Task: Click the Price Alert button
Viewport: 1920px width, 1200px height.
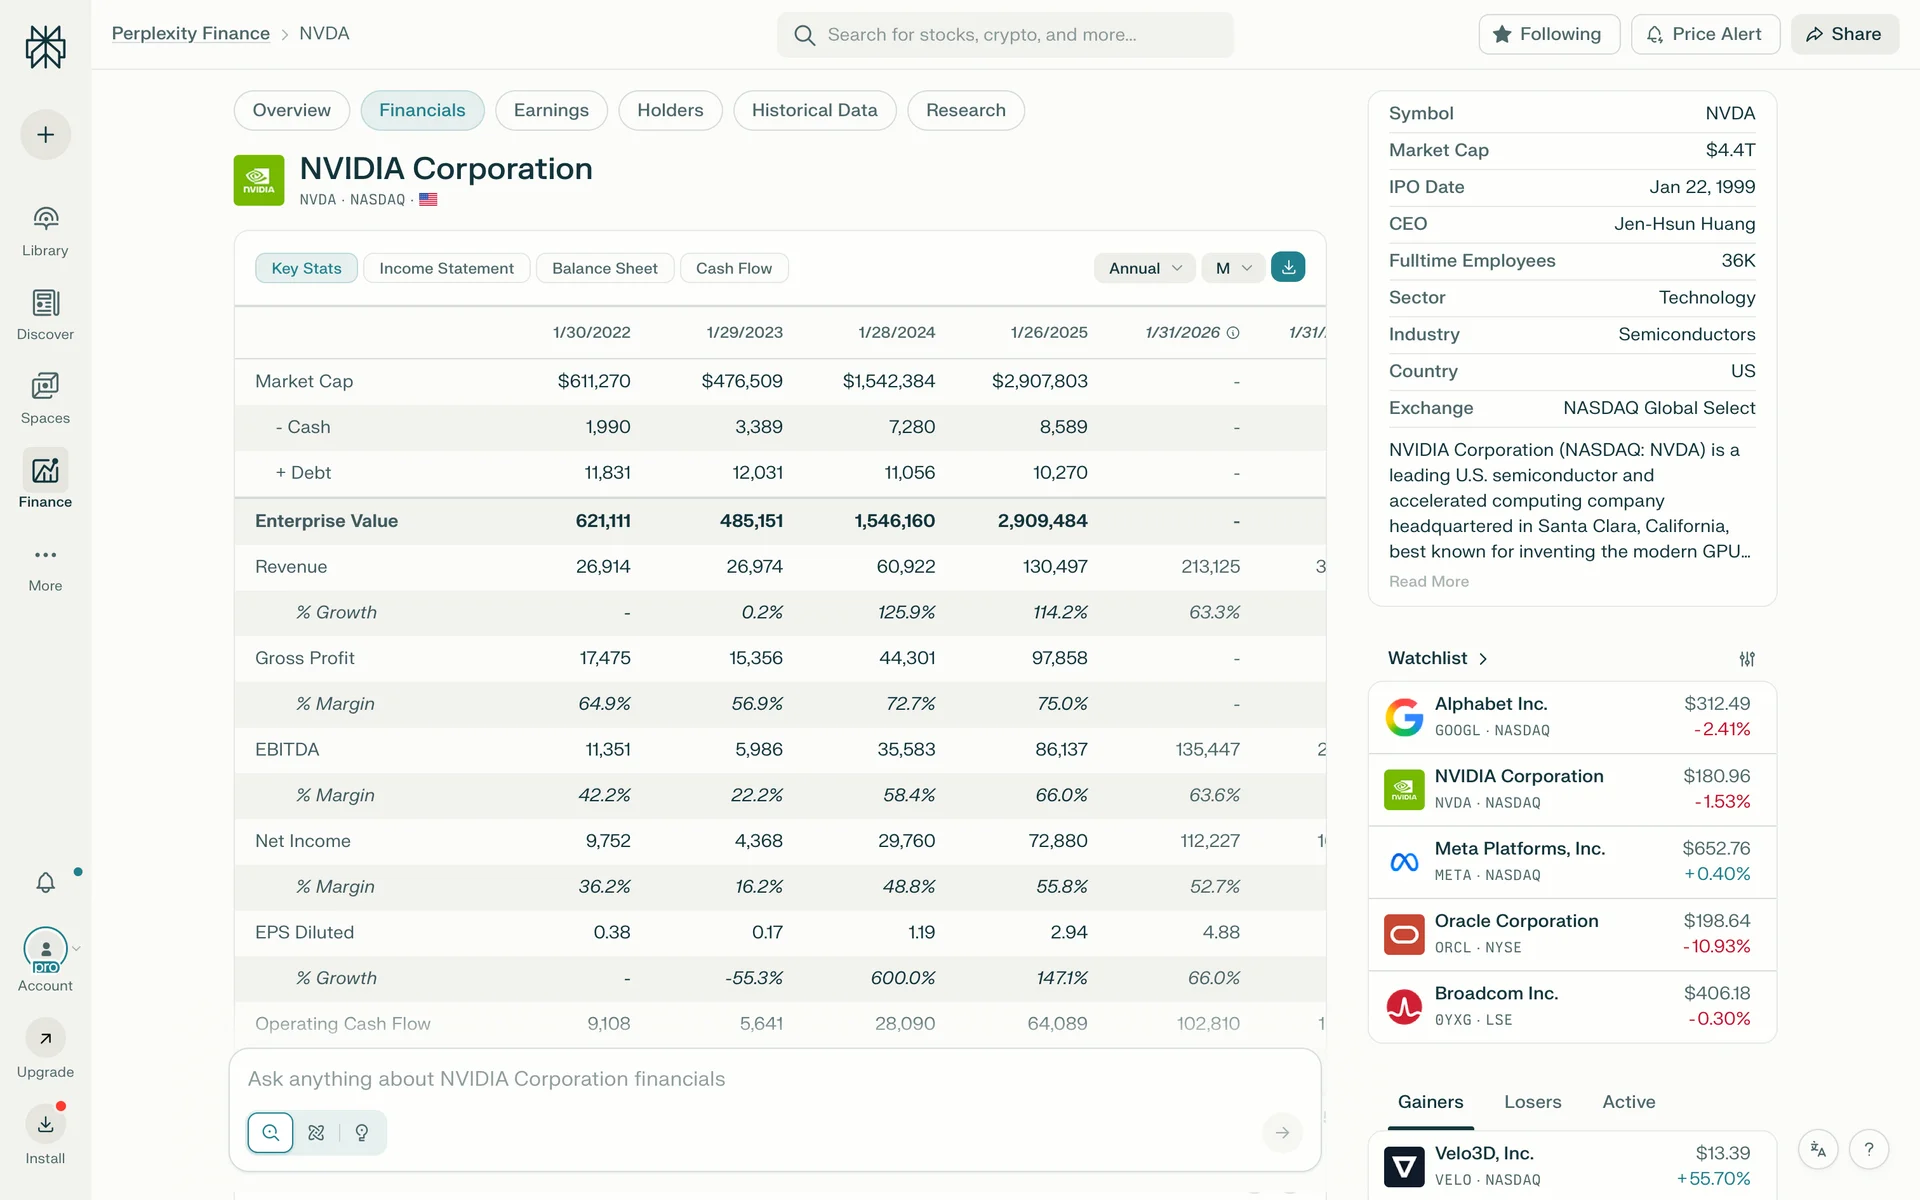Action: click(x=1704, y=34)
